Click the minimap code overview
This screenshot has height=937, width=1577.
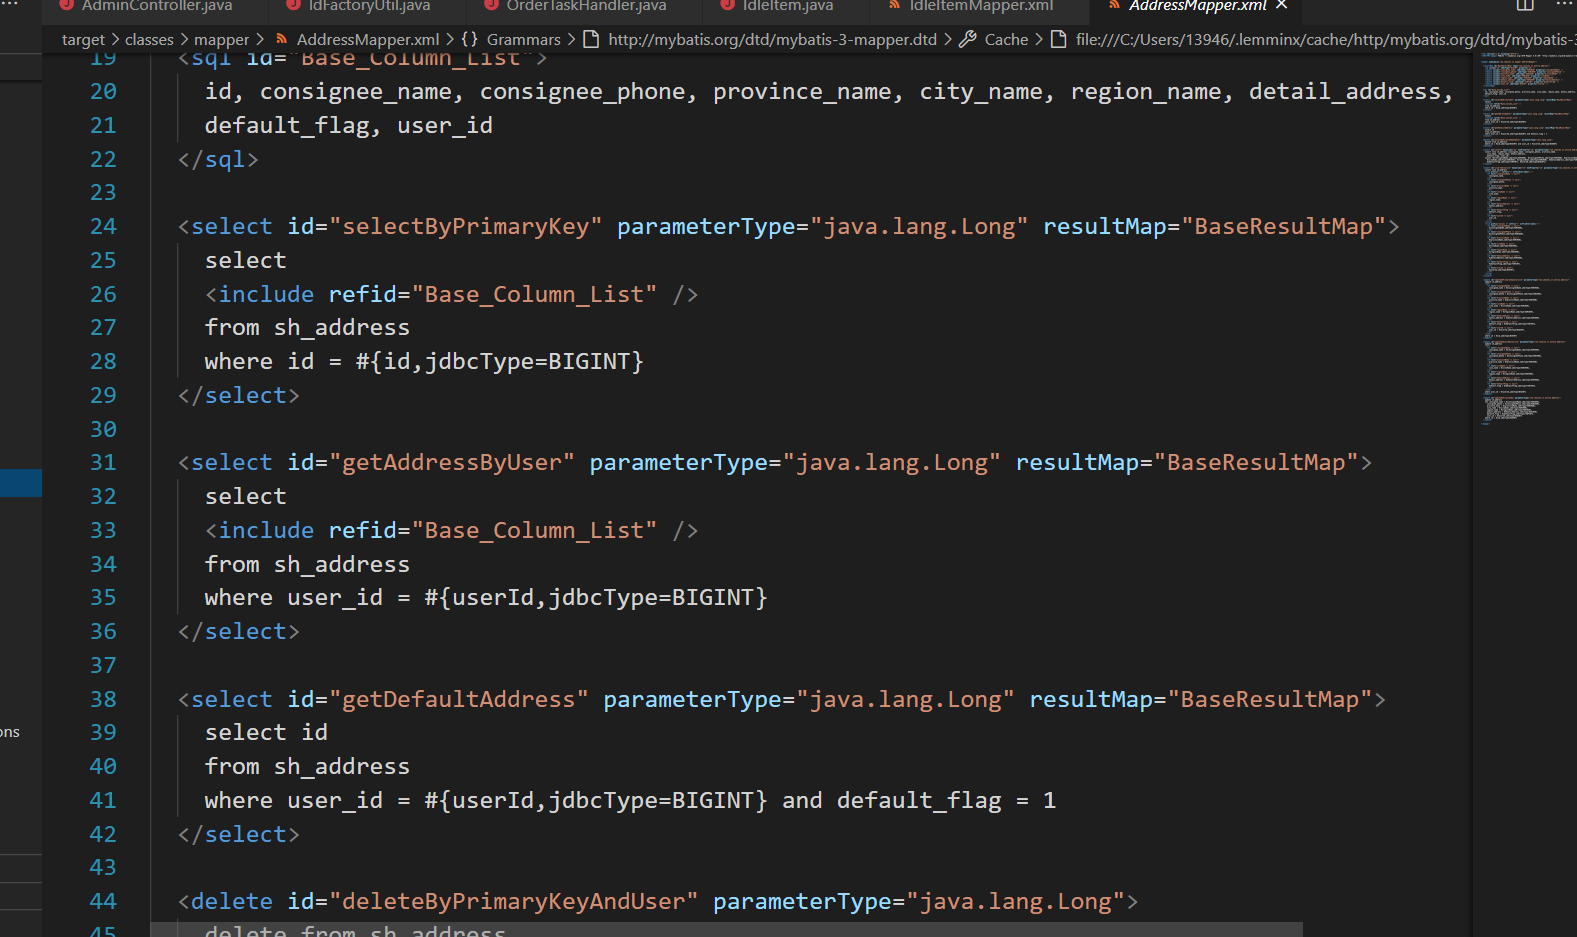[1526, 240]
